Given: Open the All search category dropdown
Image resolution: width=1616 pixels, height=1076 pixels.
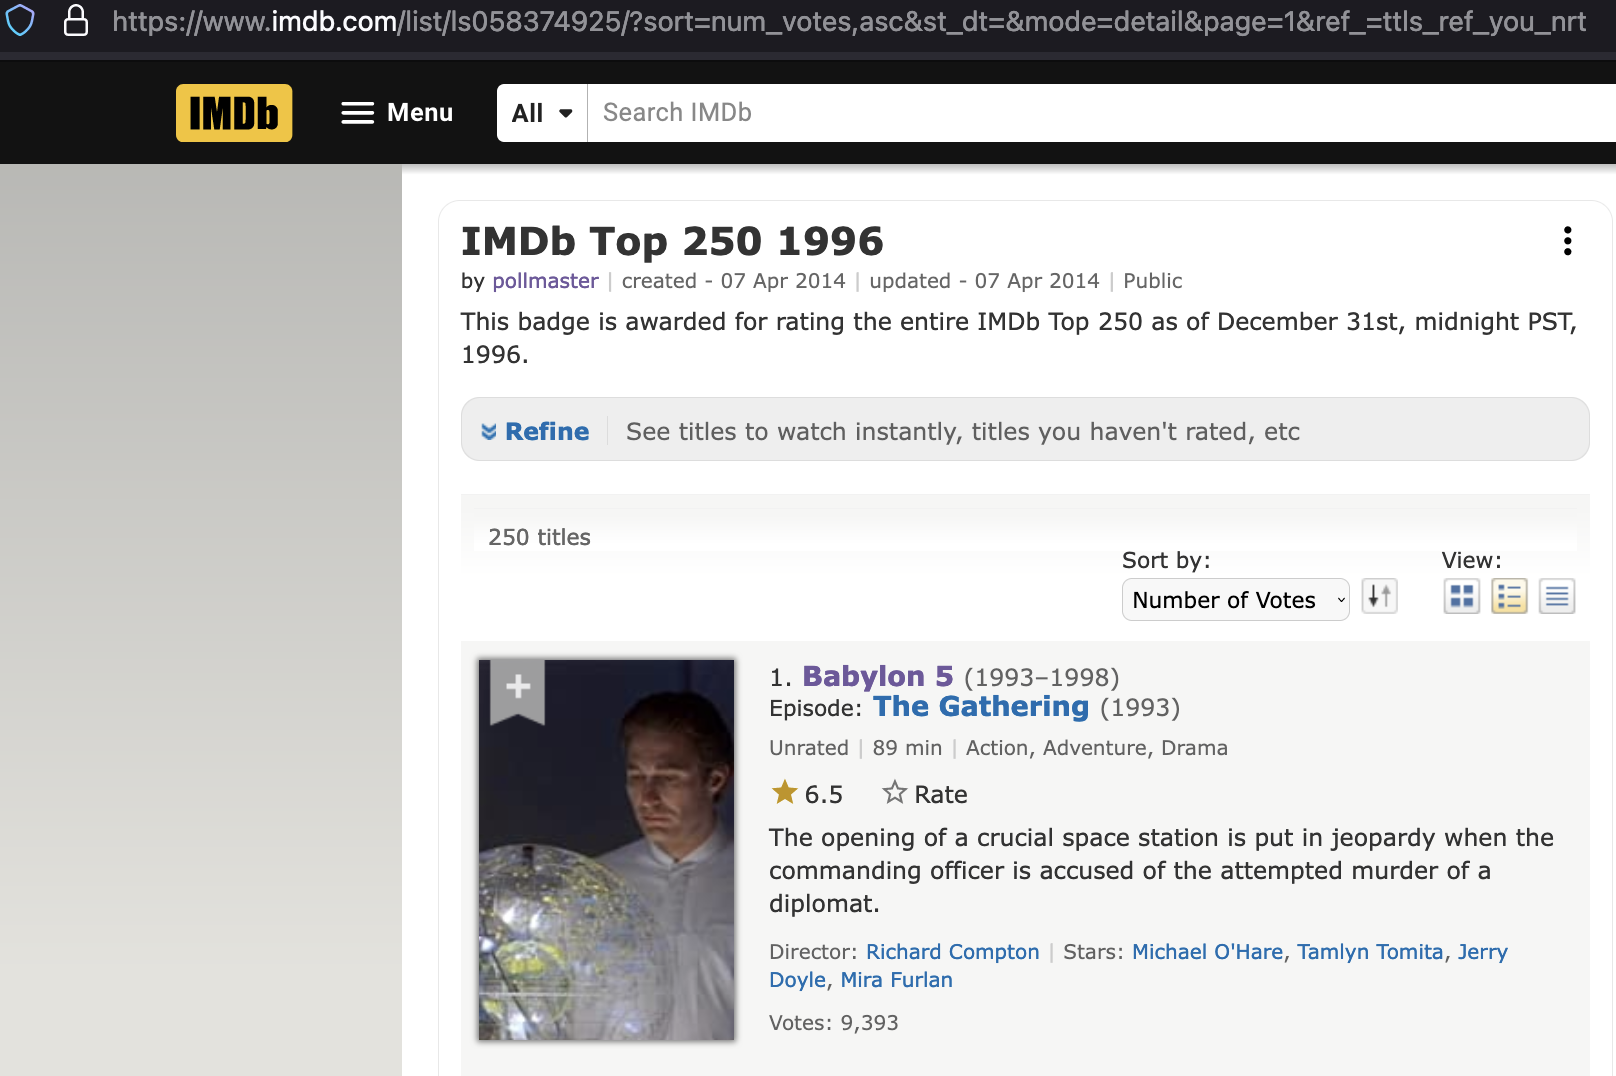Looking at the screenshot, I should tap(540, 113).
